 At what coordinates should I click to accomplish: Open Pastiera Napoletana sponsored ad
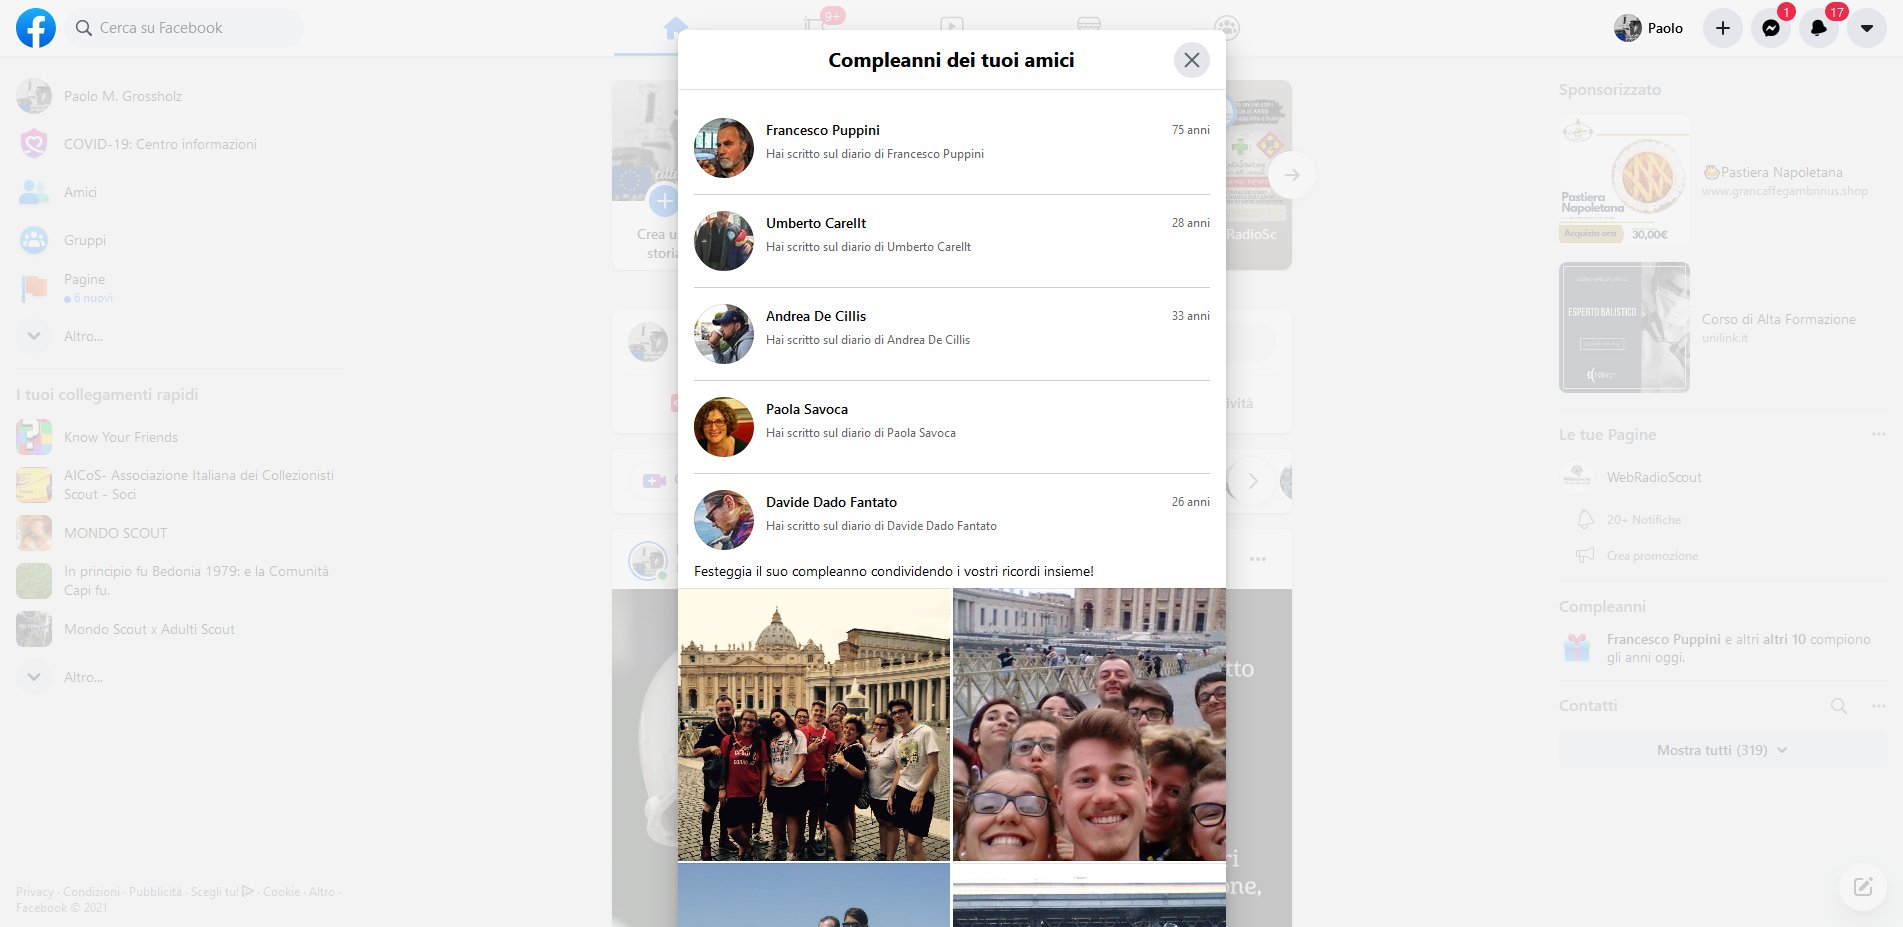tap(1722, 181)
